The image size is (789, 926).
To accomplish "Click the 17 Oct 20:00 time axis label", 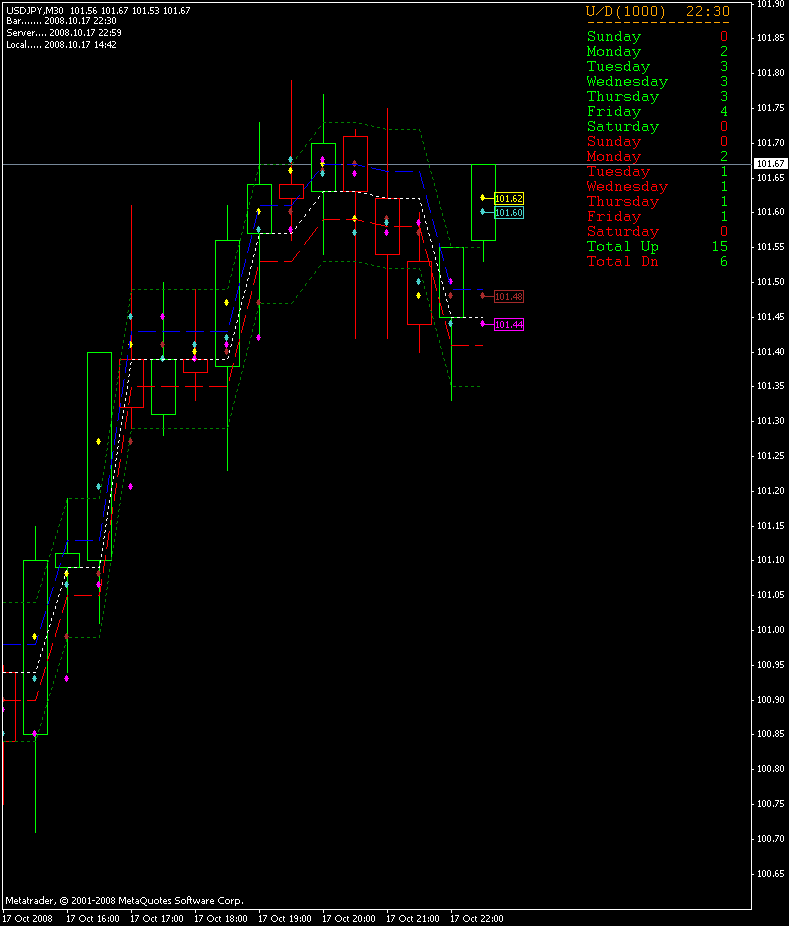I will (x=348, y=918).
